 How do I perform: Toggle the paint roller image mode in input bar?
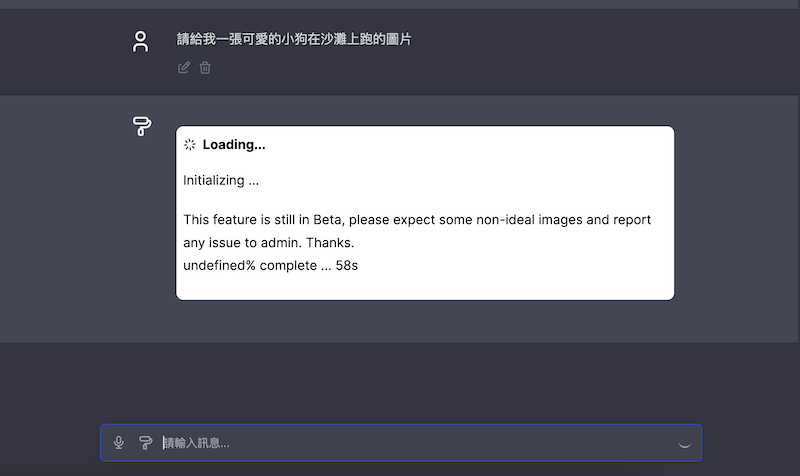(146, 442)
